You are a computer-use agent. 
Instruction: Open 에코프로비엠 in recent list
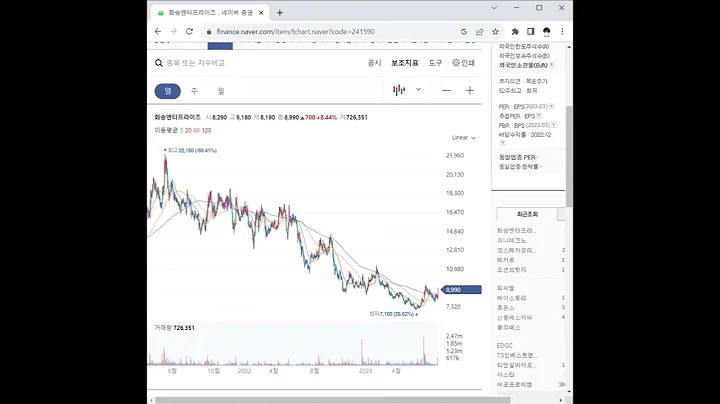click(514, 384)
